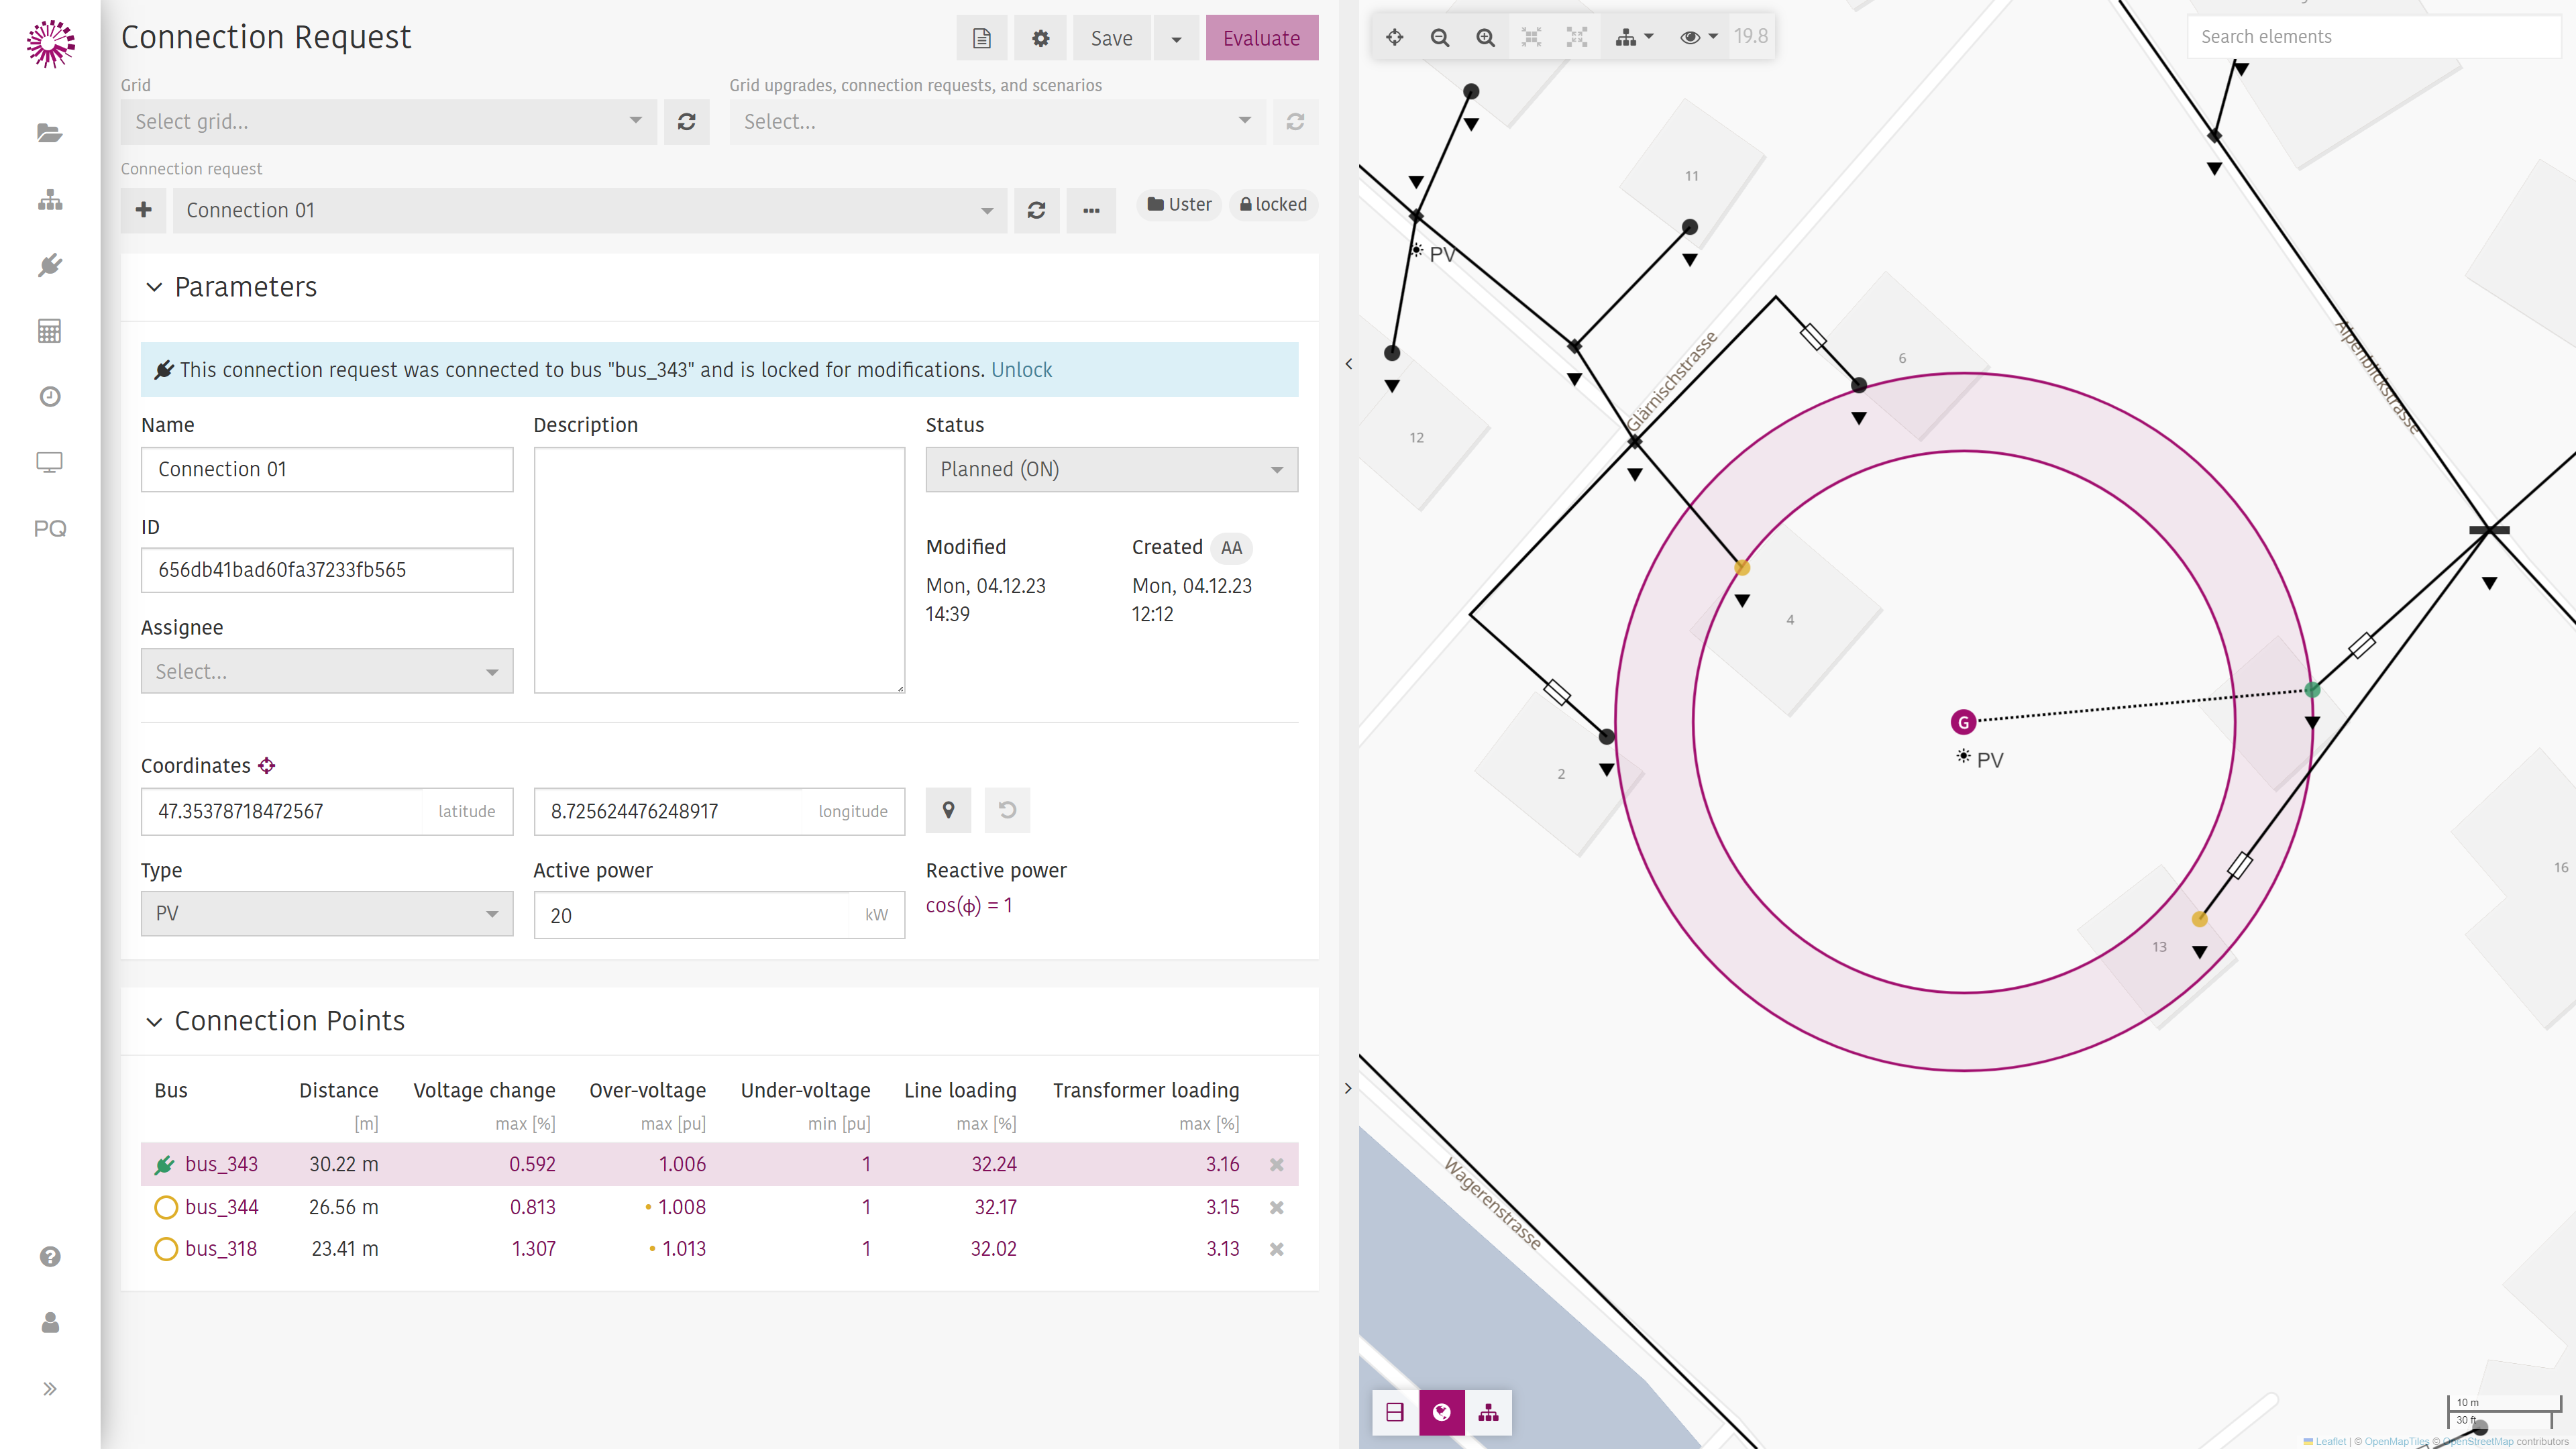Open Status Planned (ON) dropdown

click(1112, 469)
